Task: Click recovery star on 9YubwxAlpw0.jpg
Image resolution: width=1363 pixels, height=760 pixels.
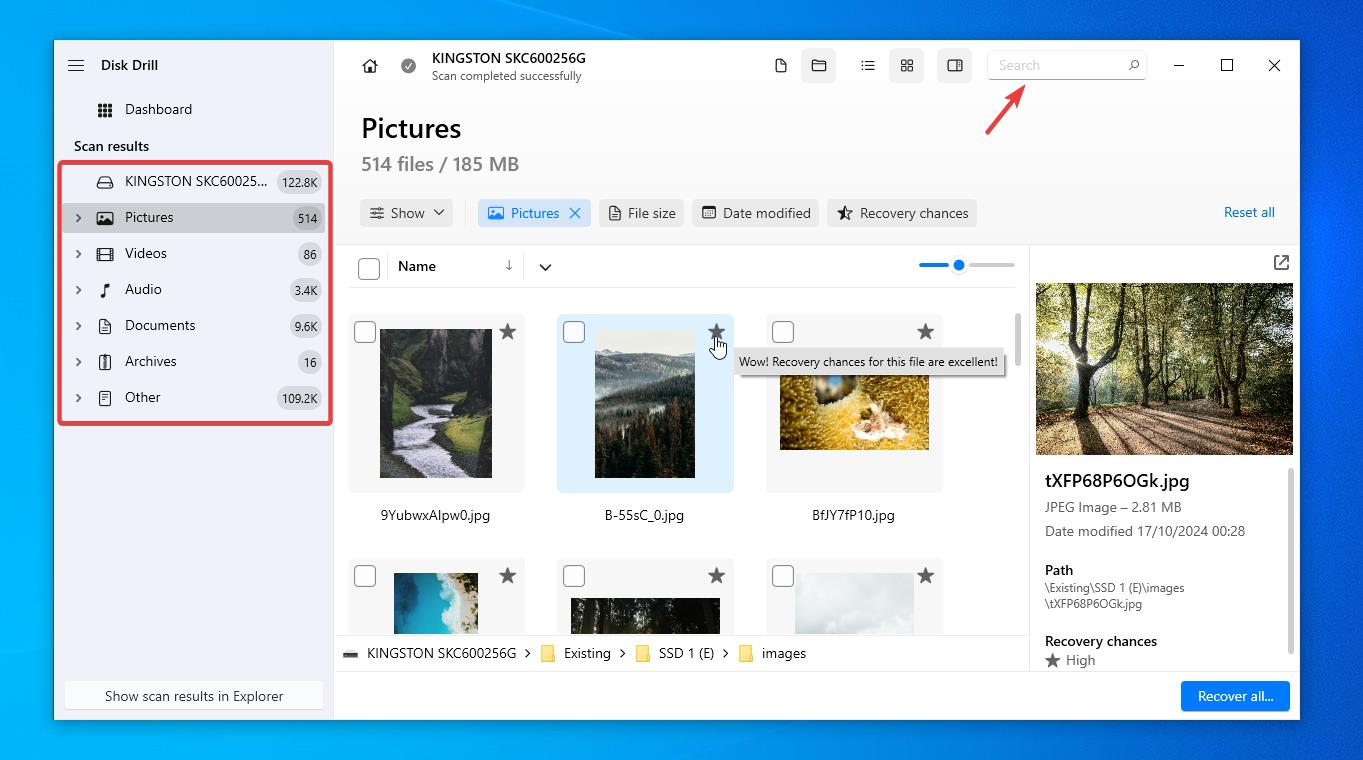Action: click(508, 331)
